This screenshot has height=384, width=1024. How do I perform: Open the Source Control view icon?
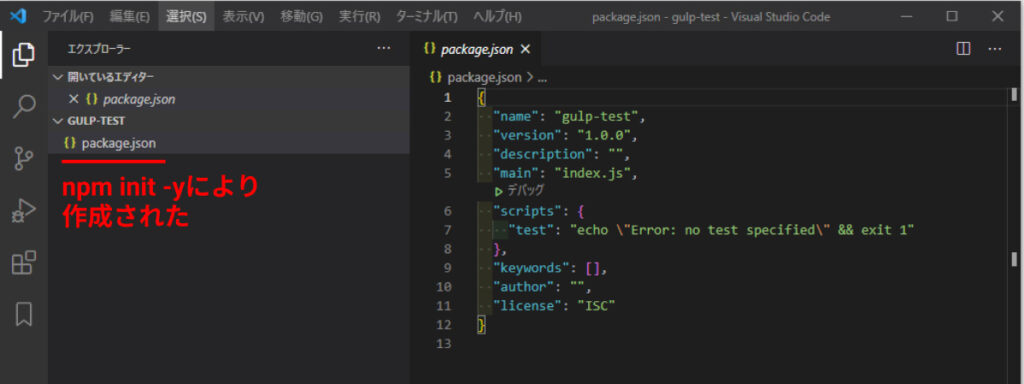click(x=24, y=159)
